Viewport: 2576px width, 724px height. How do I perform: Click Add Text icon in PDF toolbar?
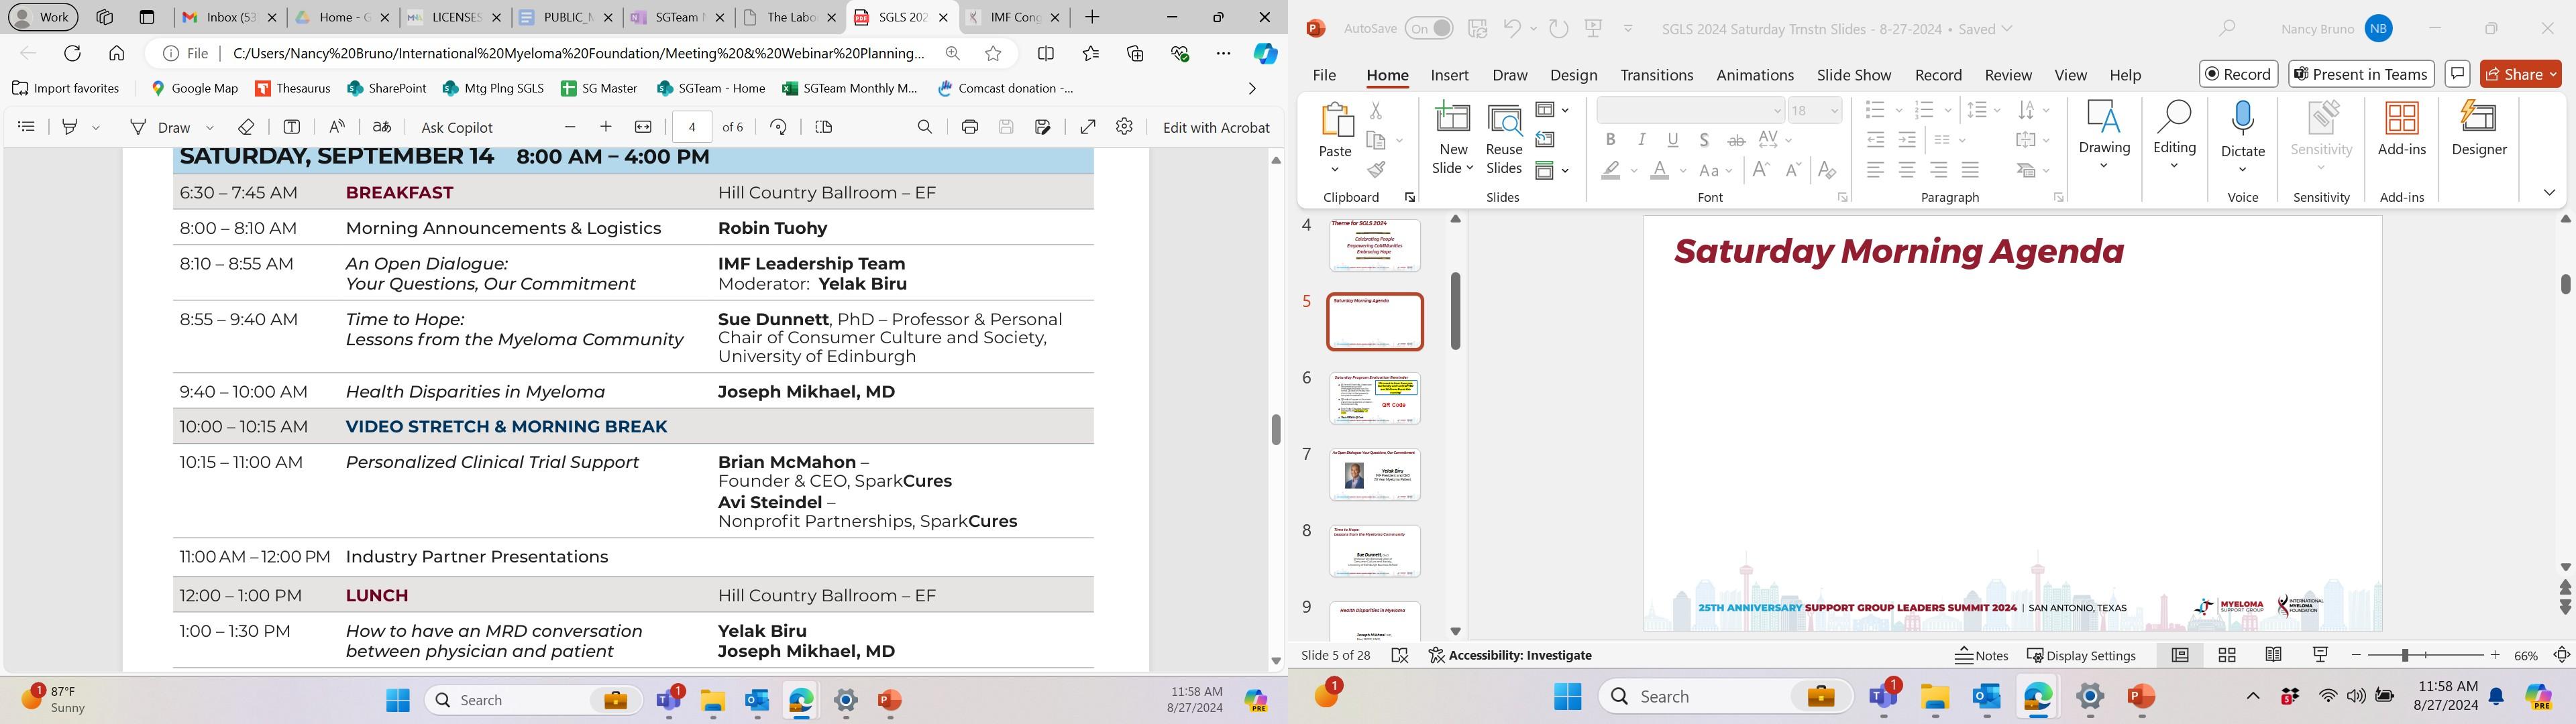[292, 127]
